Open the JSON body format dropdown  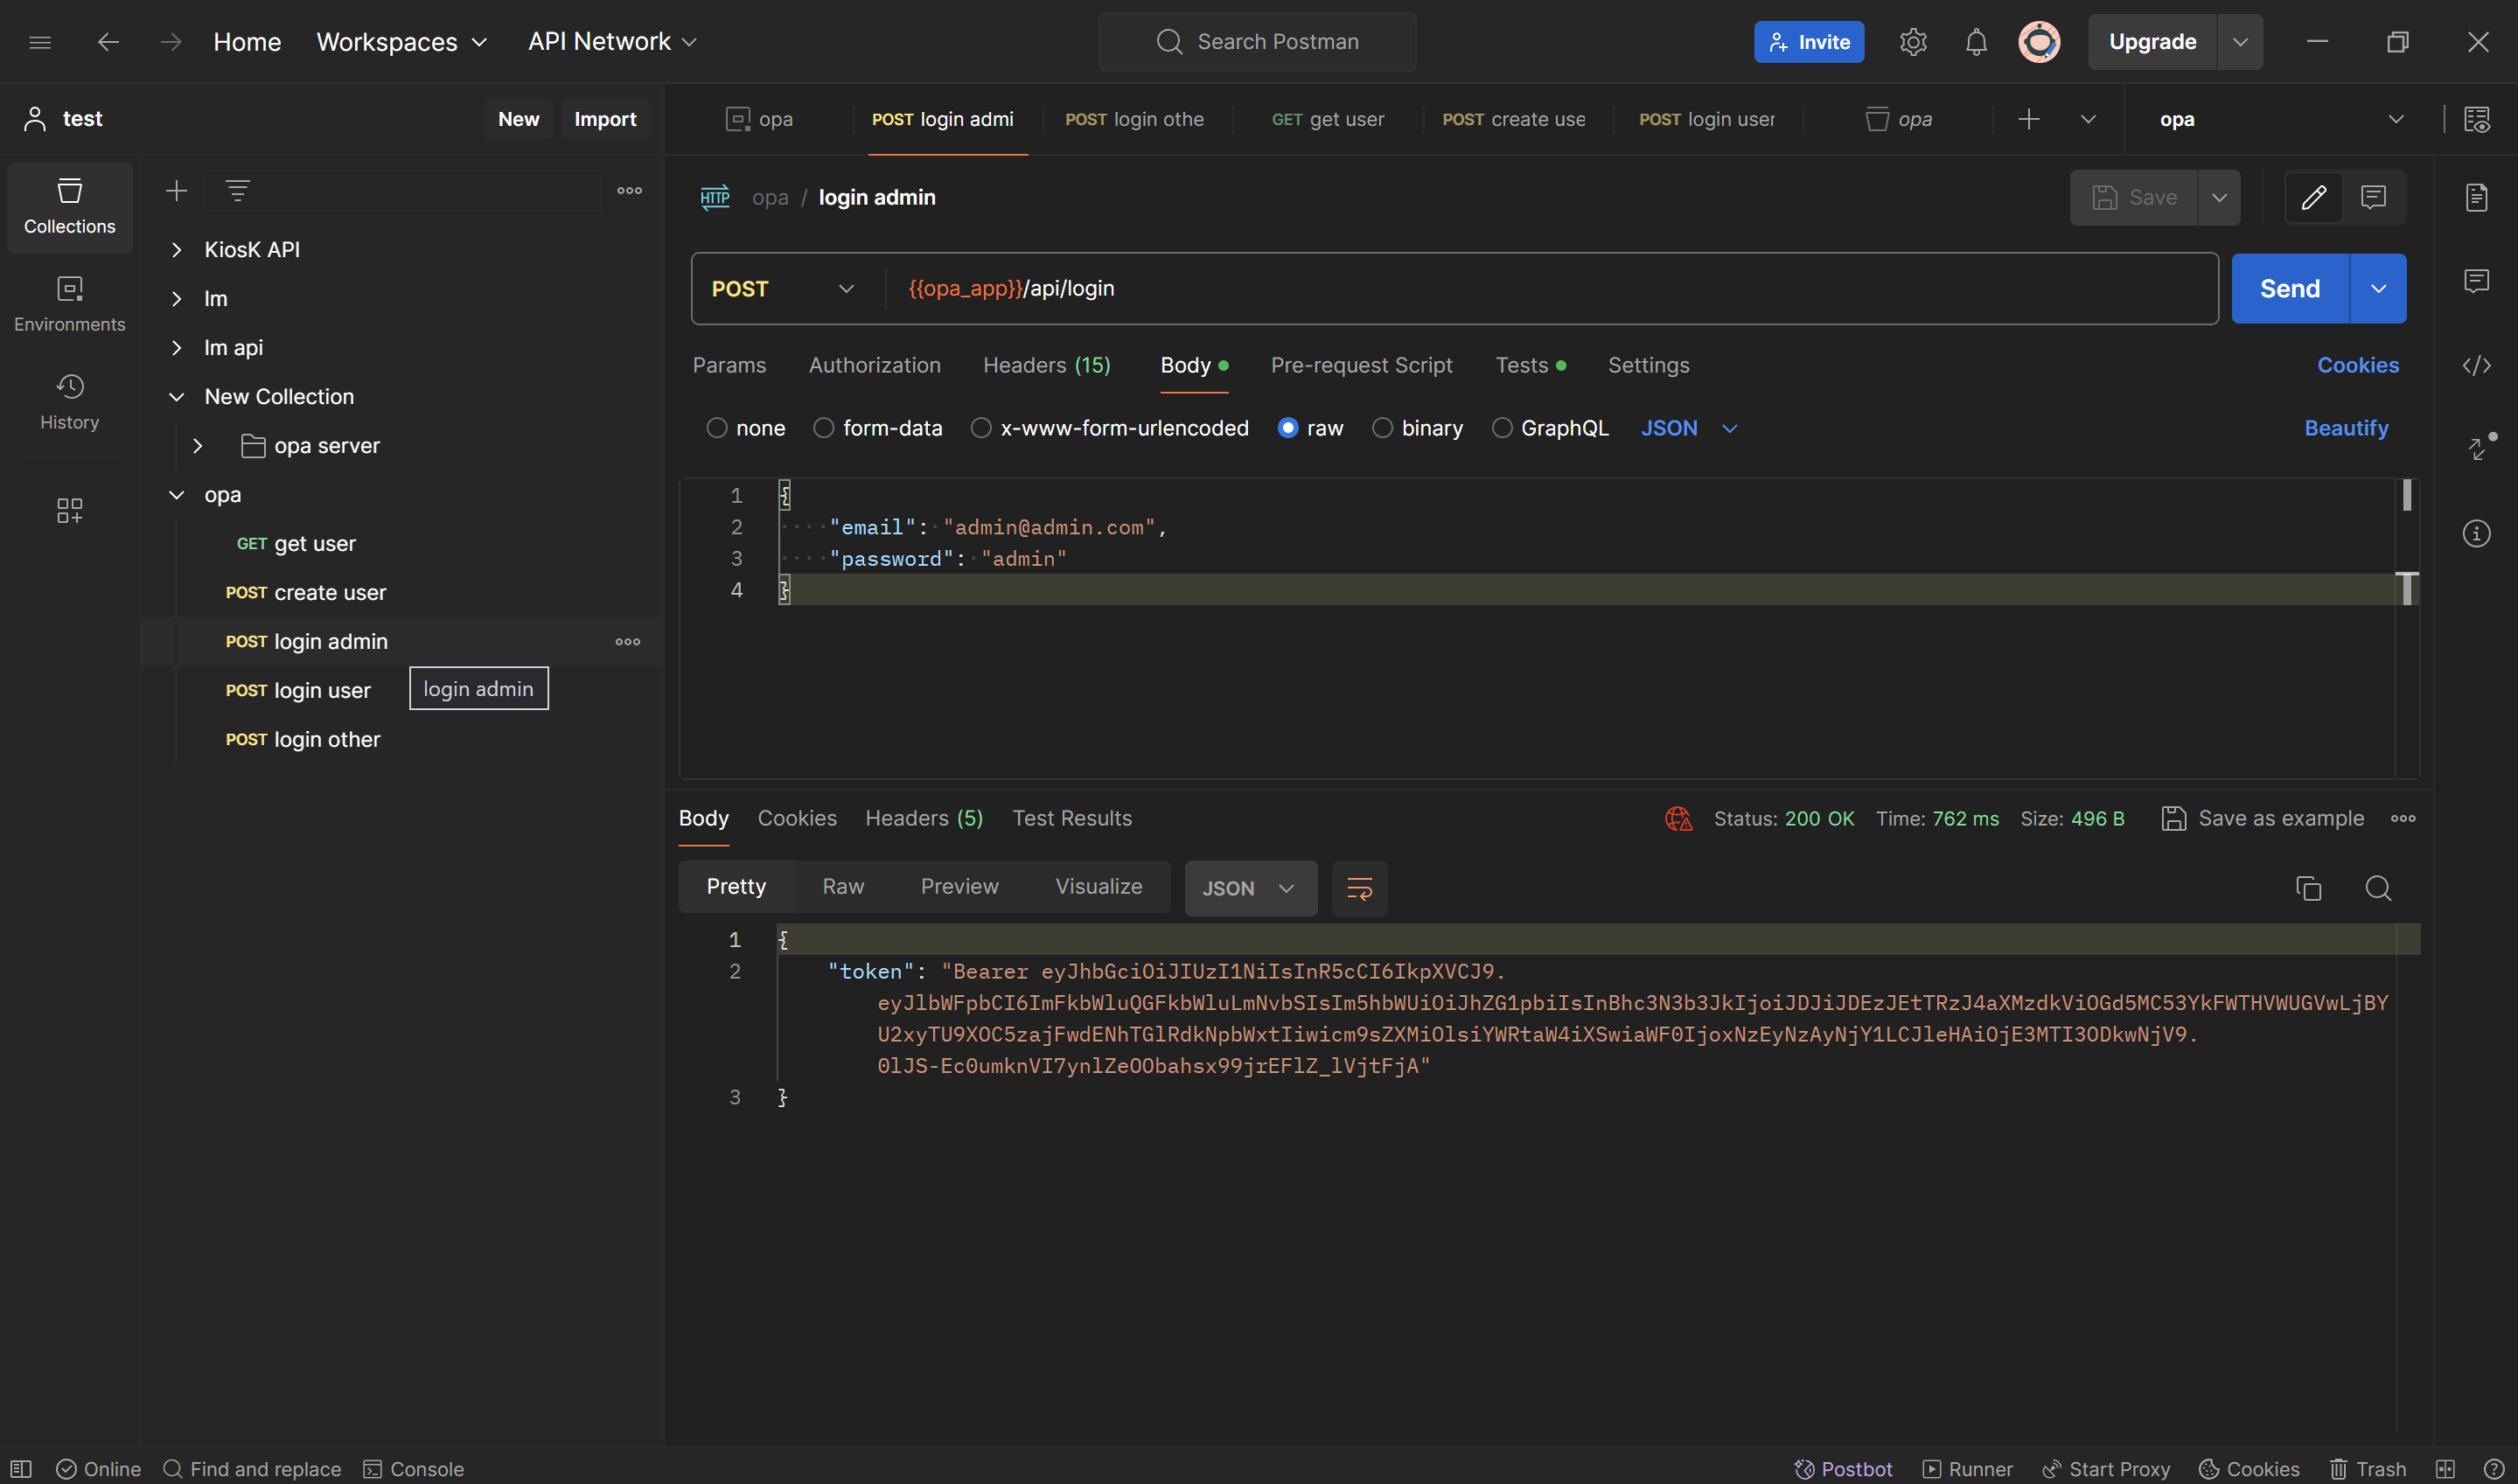click(1688, 428)
